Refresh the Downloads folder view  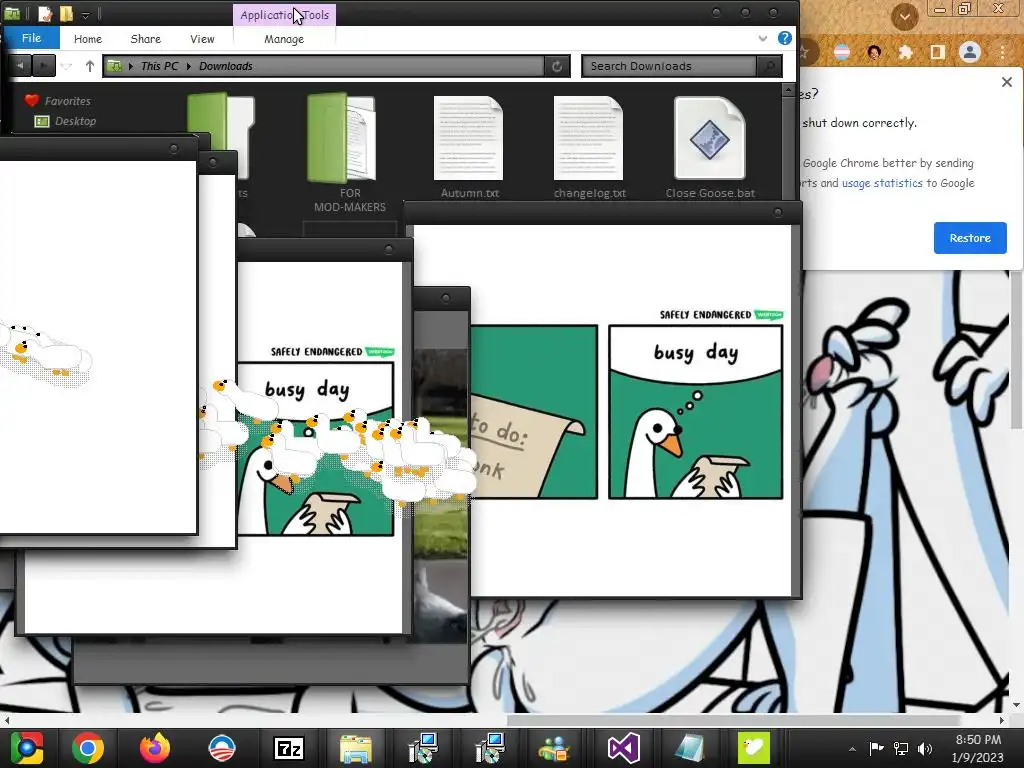557,66
